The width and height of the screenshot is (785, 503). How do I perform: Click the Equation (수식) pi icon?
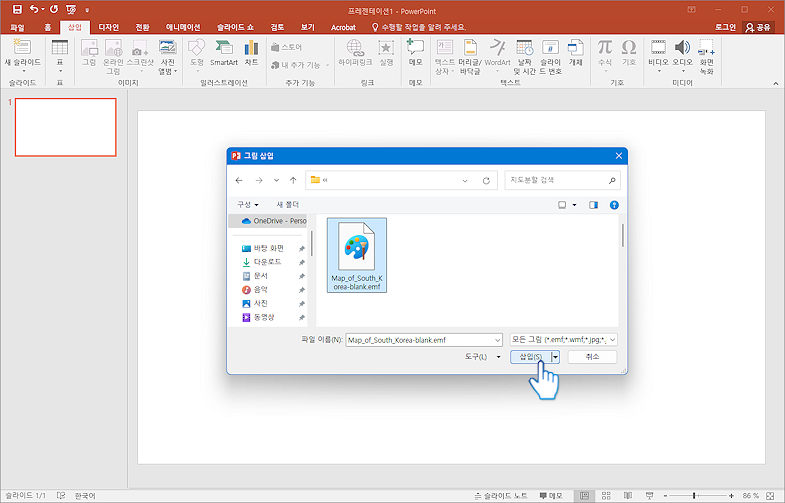pos(605,47)
